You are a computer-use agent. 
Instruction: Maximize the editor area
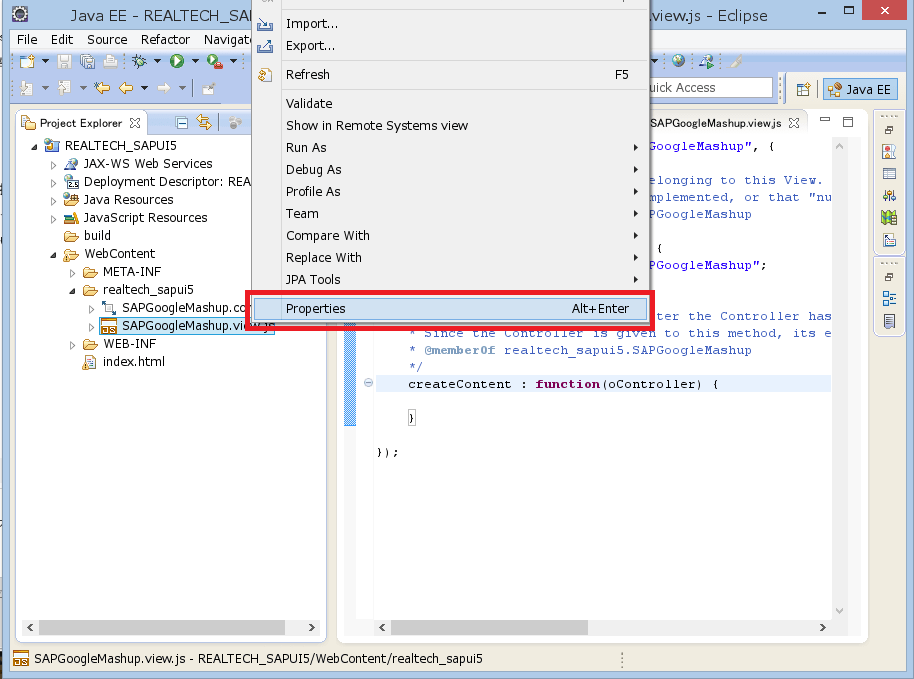848,122
